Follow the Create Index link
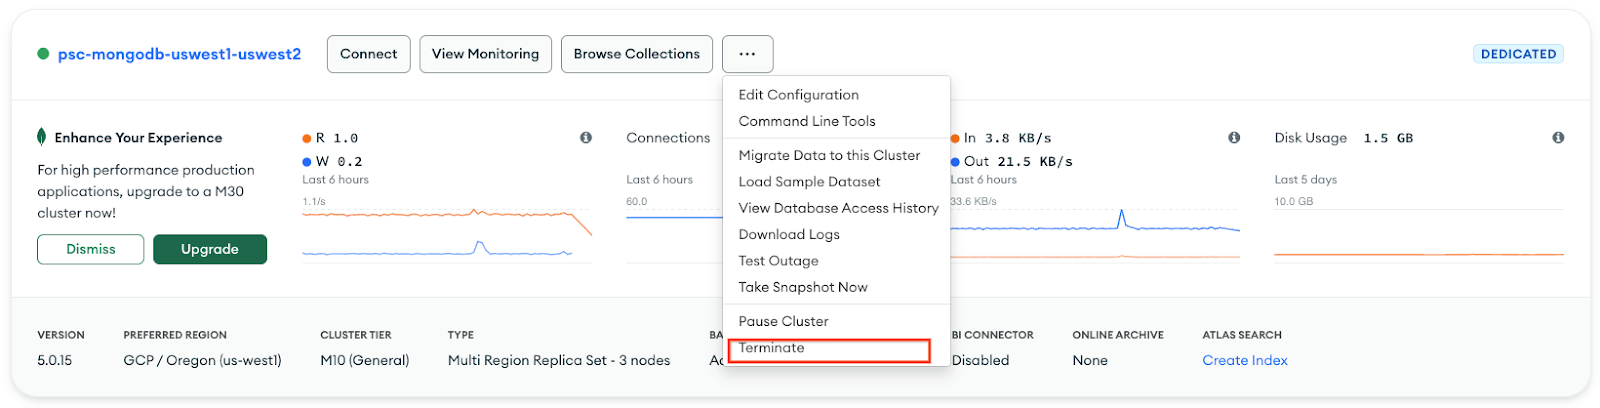 [1244, 360]
